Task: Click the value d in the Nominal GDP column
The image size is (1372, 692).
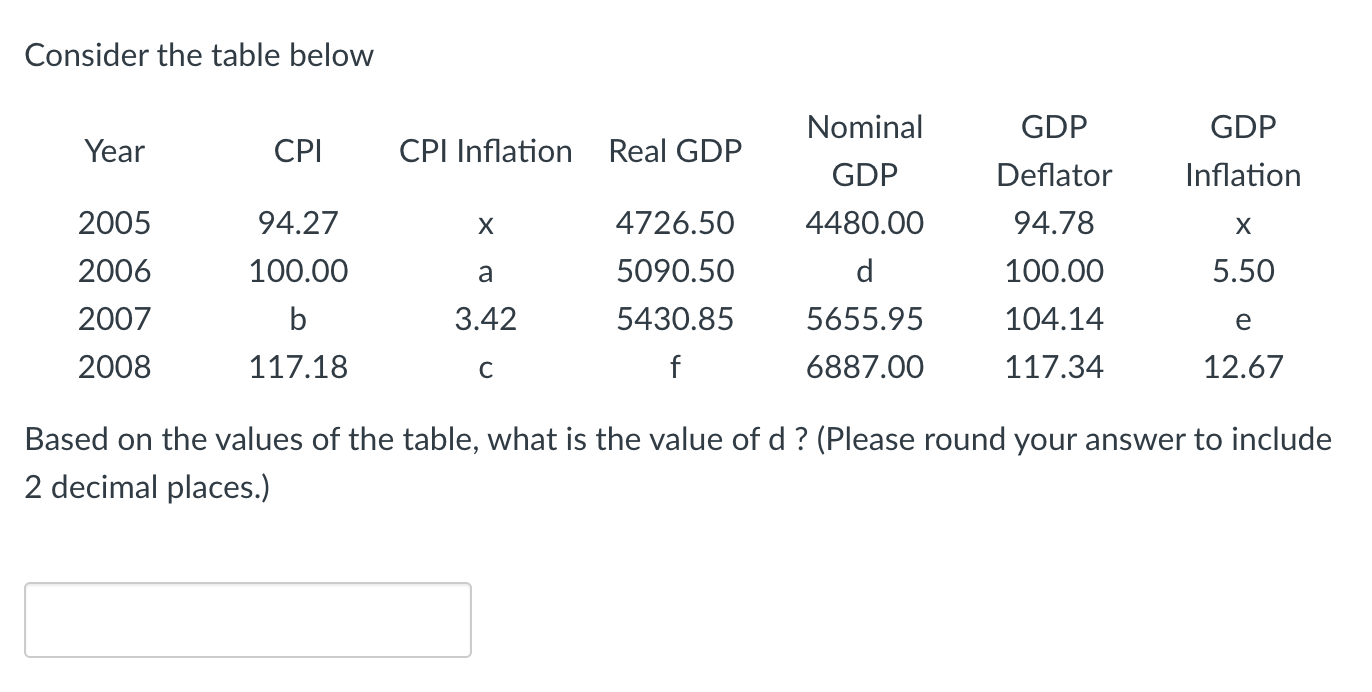Action: point(864,271)
